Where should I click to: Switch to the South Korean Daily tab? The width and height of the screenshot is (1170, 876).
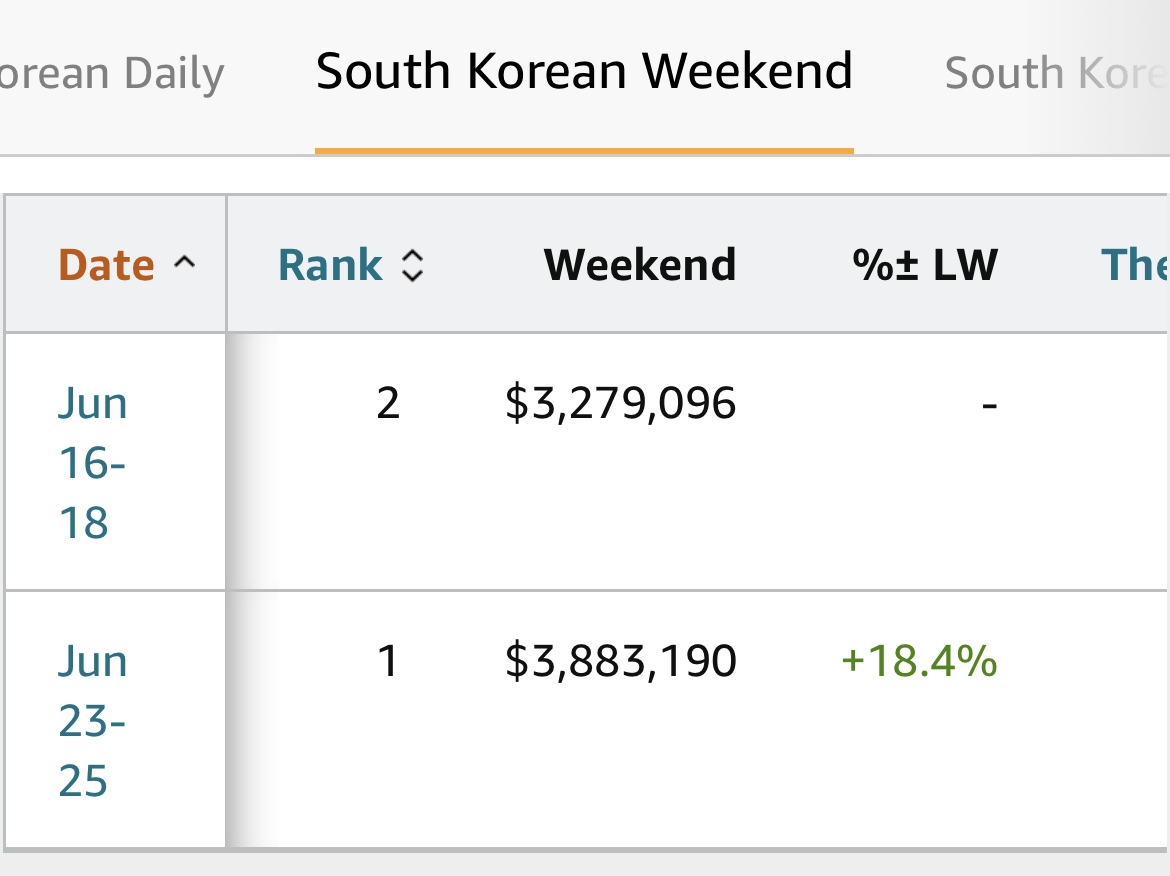110,74
